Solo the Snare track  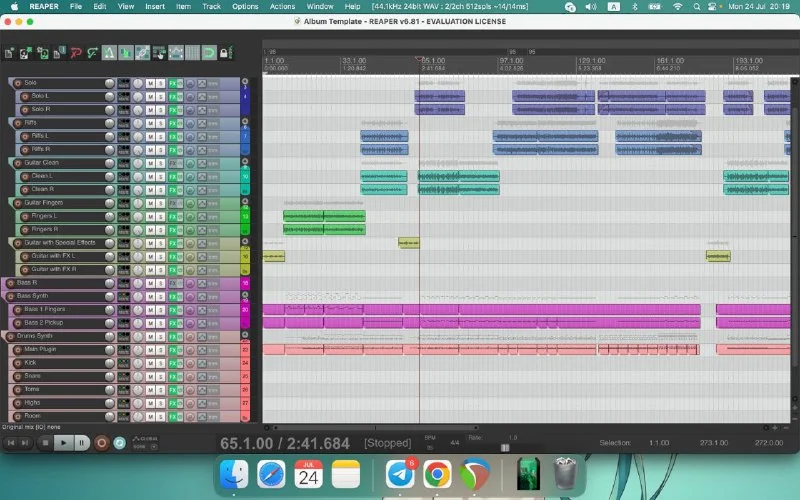pyautogui.click(x=160, y=376)
